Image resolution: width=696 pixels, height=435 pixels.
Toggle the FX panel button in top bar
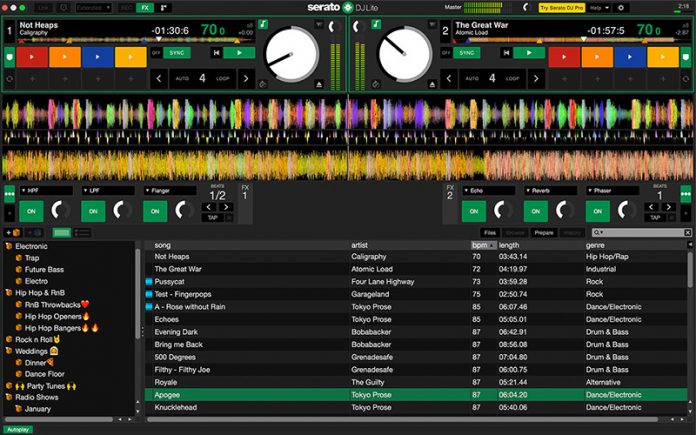point(146,7)
